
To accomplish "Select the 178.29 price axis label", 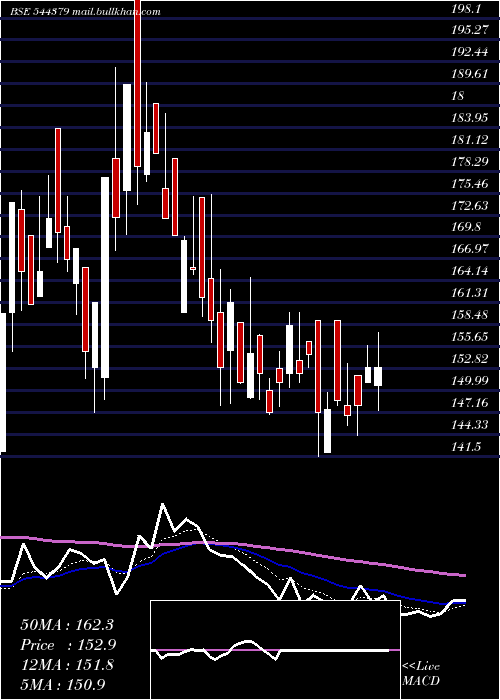I will coord(469,161).
